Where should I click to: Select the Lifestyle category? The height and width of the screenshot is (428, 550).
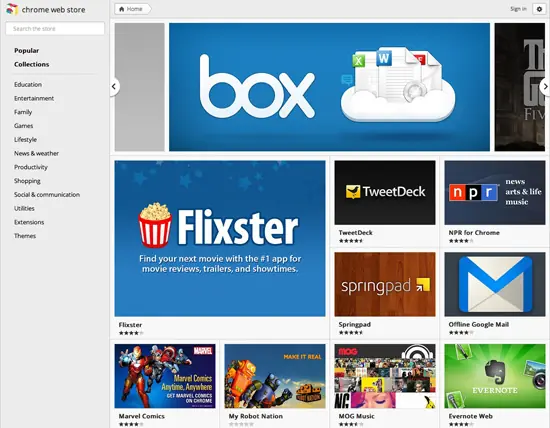pos(25,140)
